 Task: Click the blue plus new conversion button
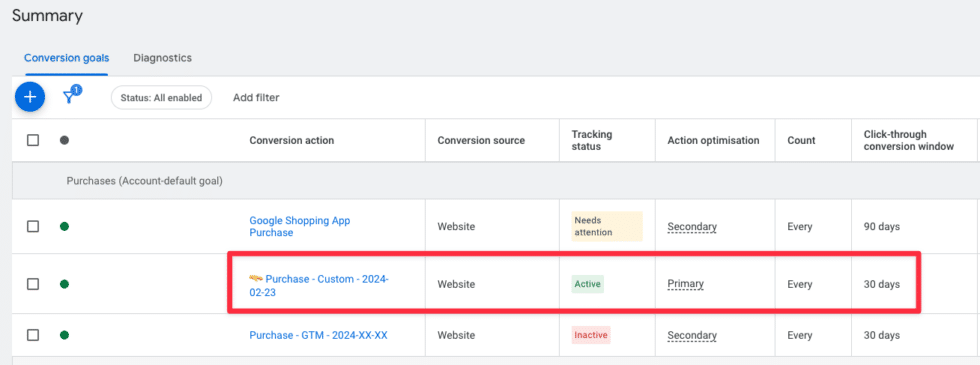tap(30, 97)
